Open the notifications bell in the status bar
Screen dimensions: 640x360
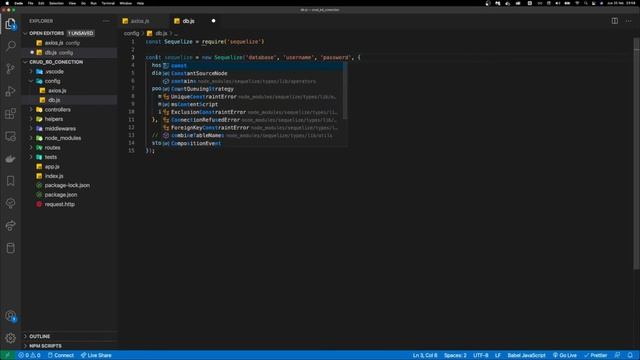[630, 355]
